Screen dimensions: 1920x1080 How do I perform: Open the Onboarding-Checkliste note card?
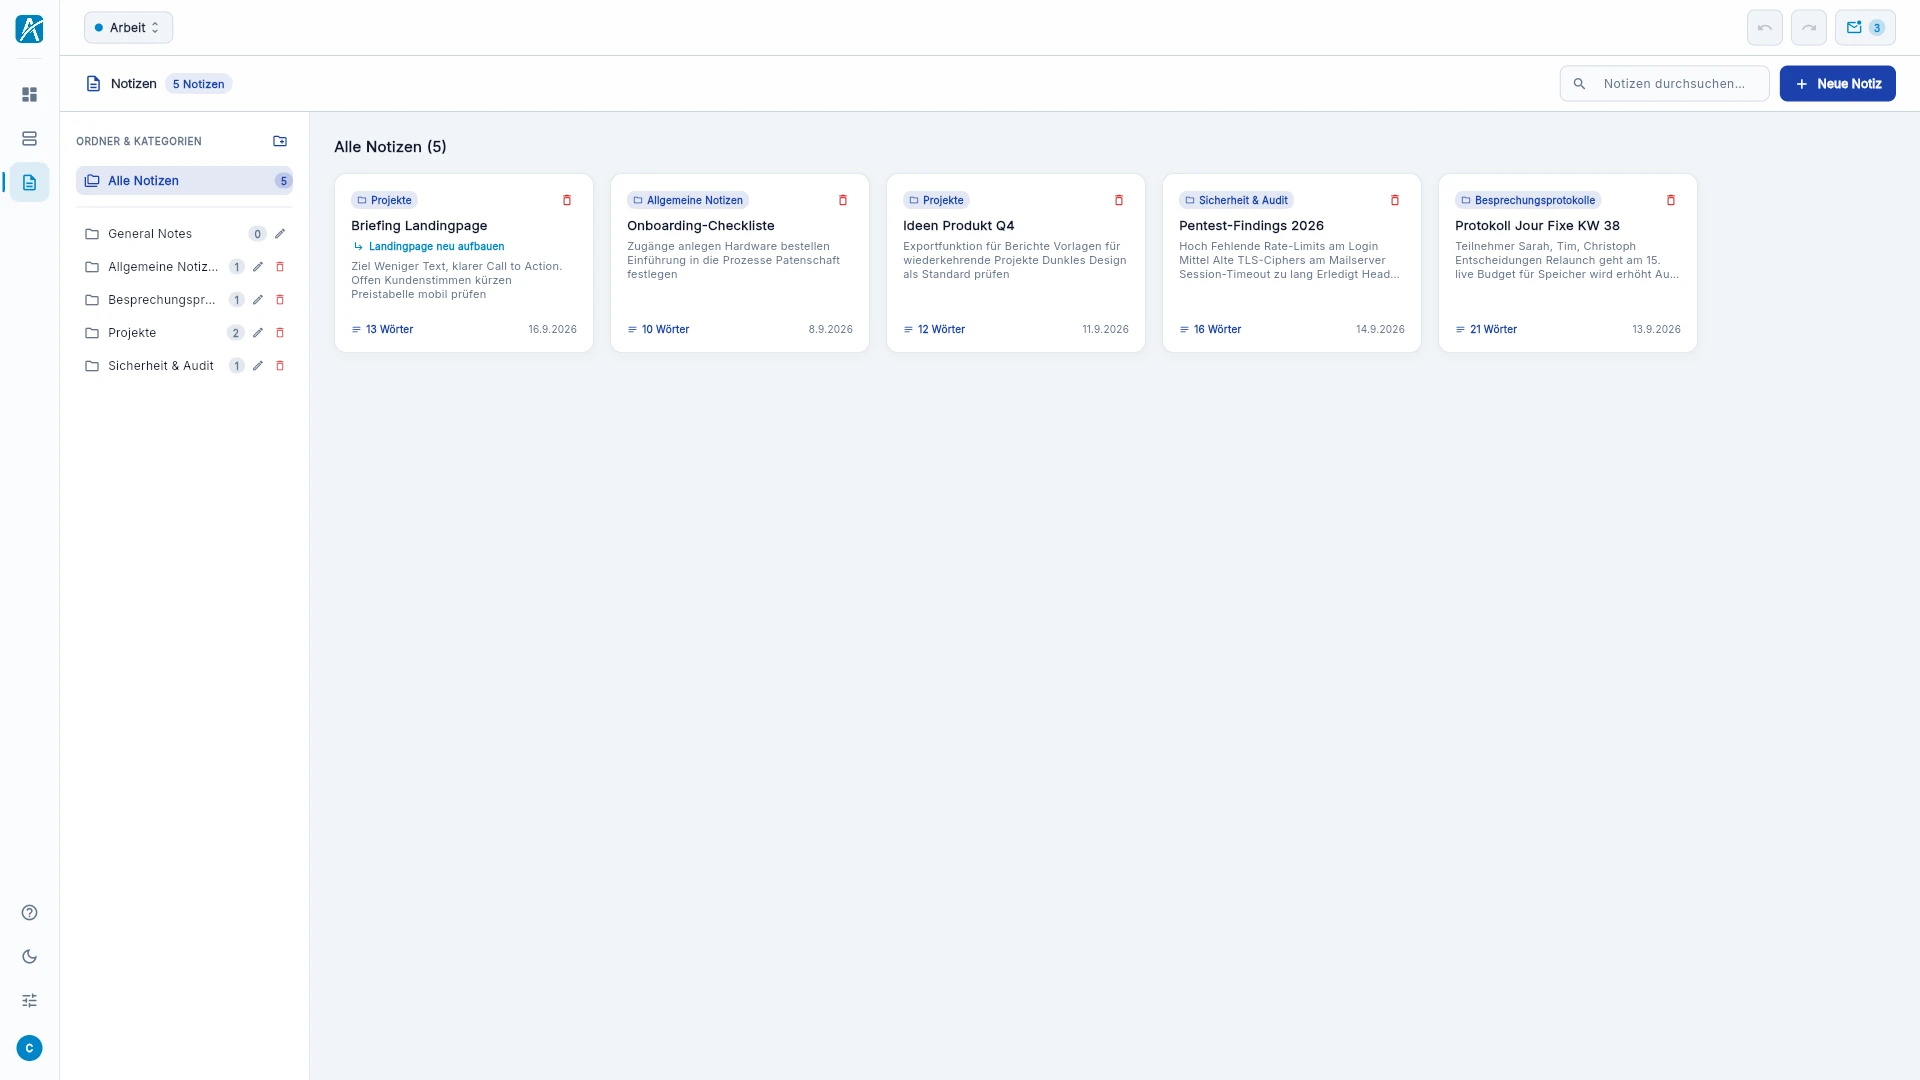click(740, 263)
